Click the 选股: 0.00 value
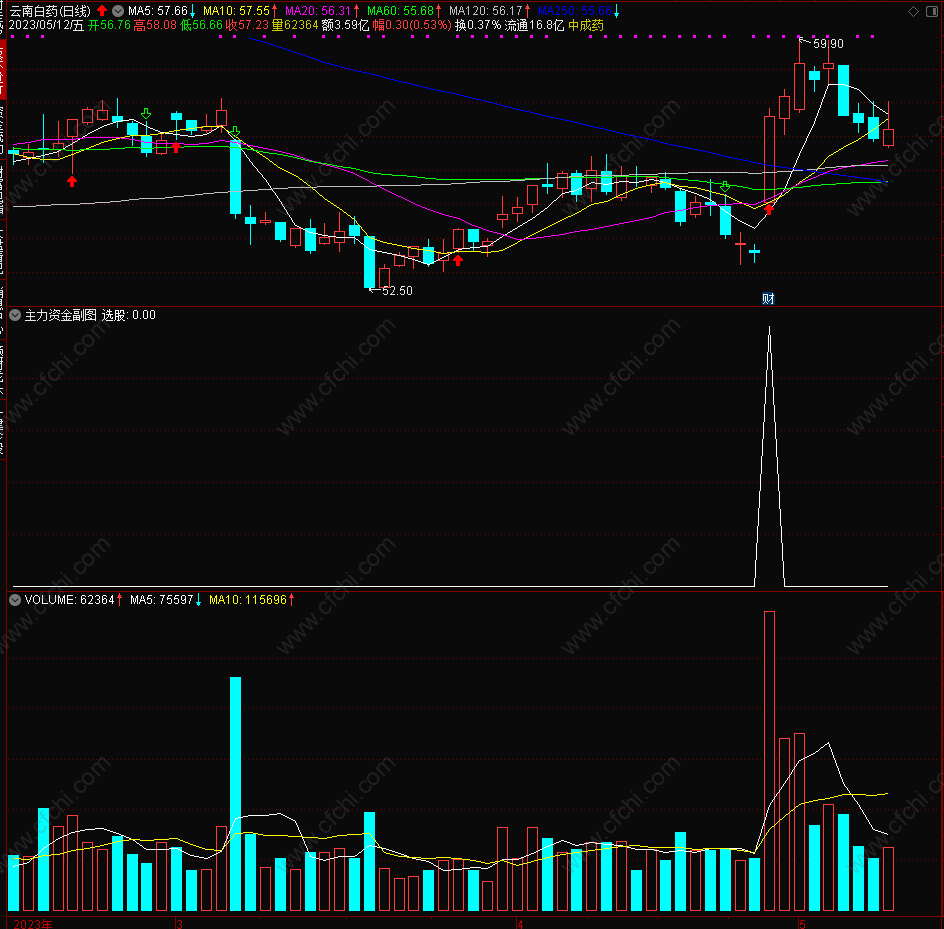 128,315
